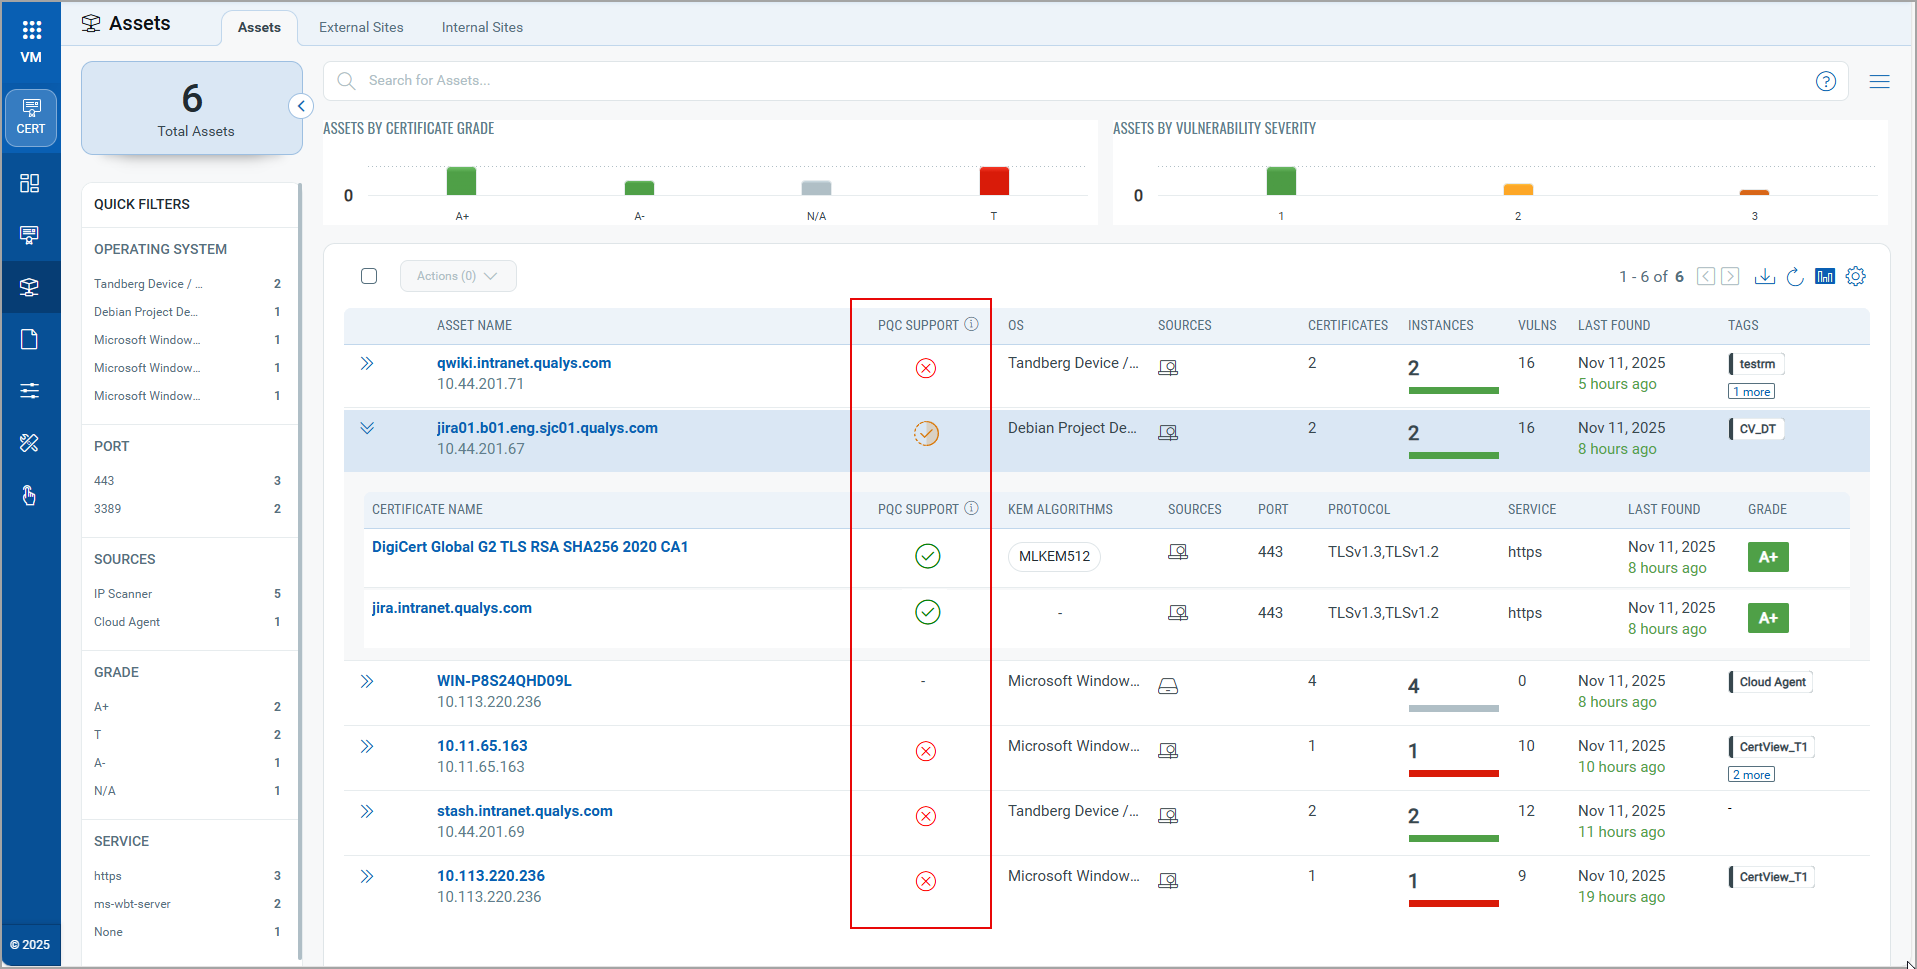Image resolution: width=1917 pixels, height=969 pixels.
Task: Select checkbox row for qwiki.intranet.qualys.com
Action: (368, 363)
